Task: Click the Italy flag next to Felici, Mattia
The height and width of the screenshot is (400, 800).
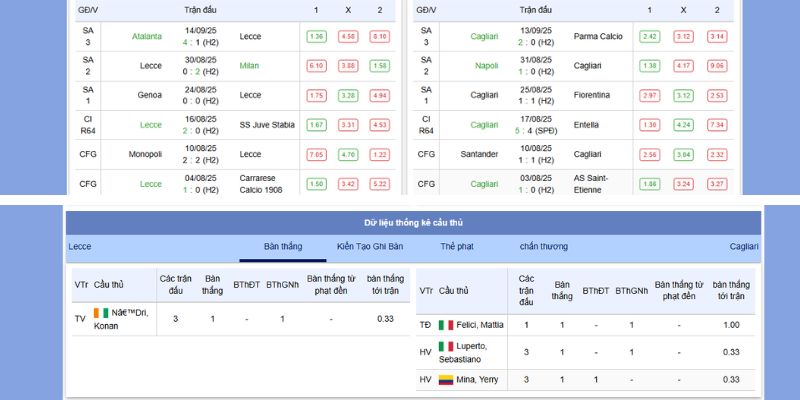Action: click(446, 325)
